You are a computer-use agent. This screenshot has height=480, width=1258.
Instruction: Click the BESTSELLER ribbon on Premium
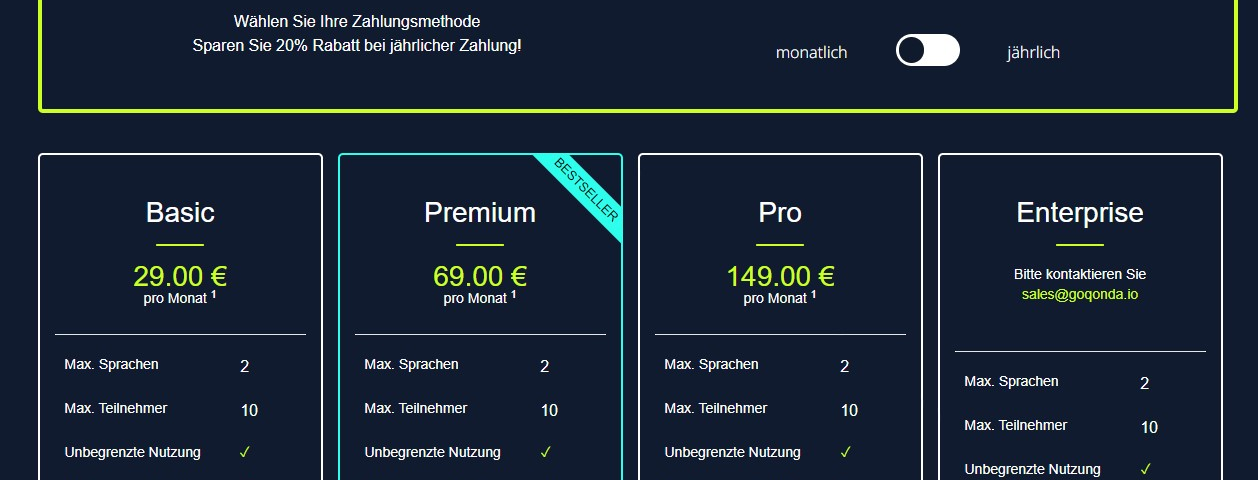586,190
